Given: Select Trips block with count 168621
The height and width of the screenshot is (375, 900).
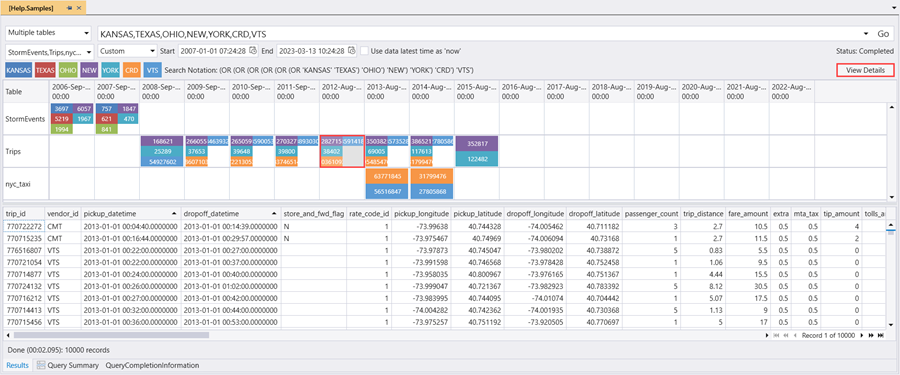Looking at the screenshot, I should 162,141.
